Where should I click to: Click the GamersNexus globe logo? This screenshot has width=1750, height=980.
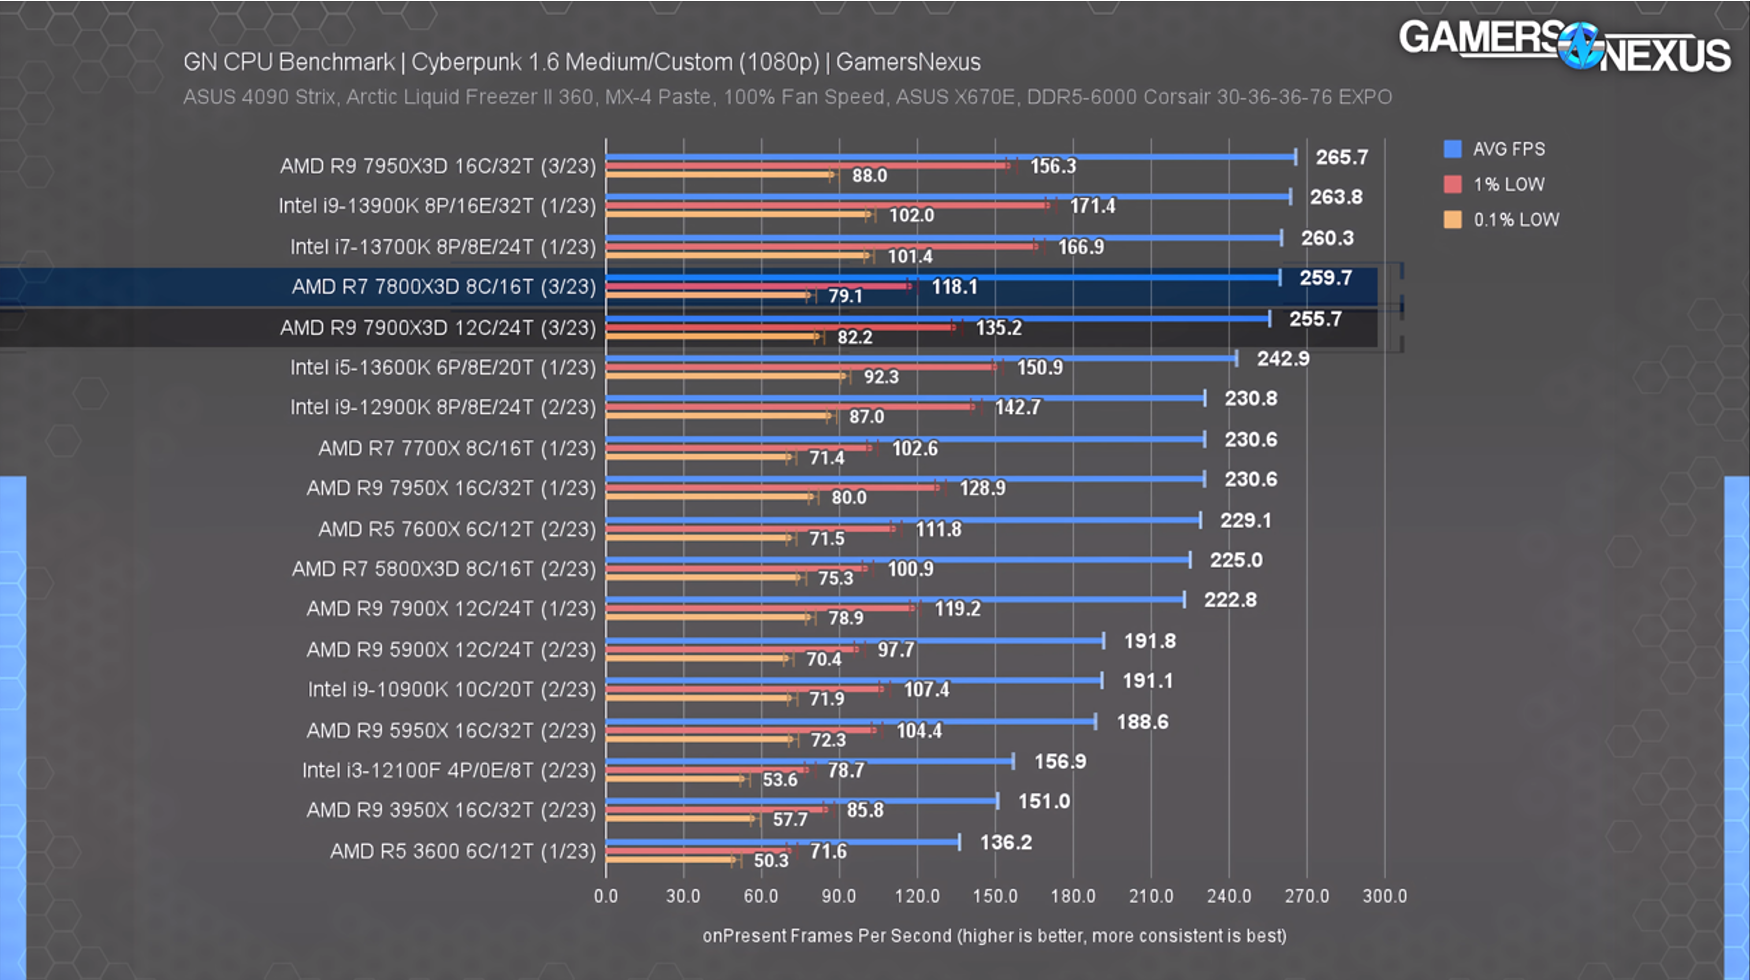click(1581, 46)
